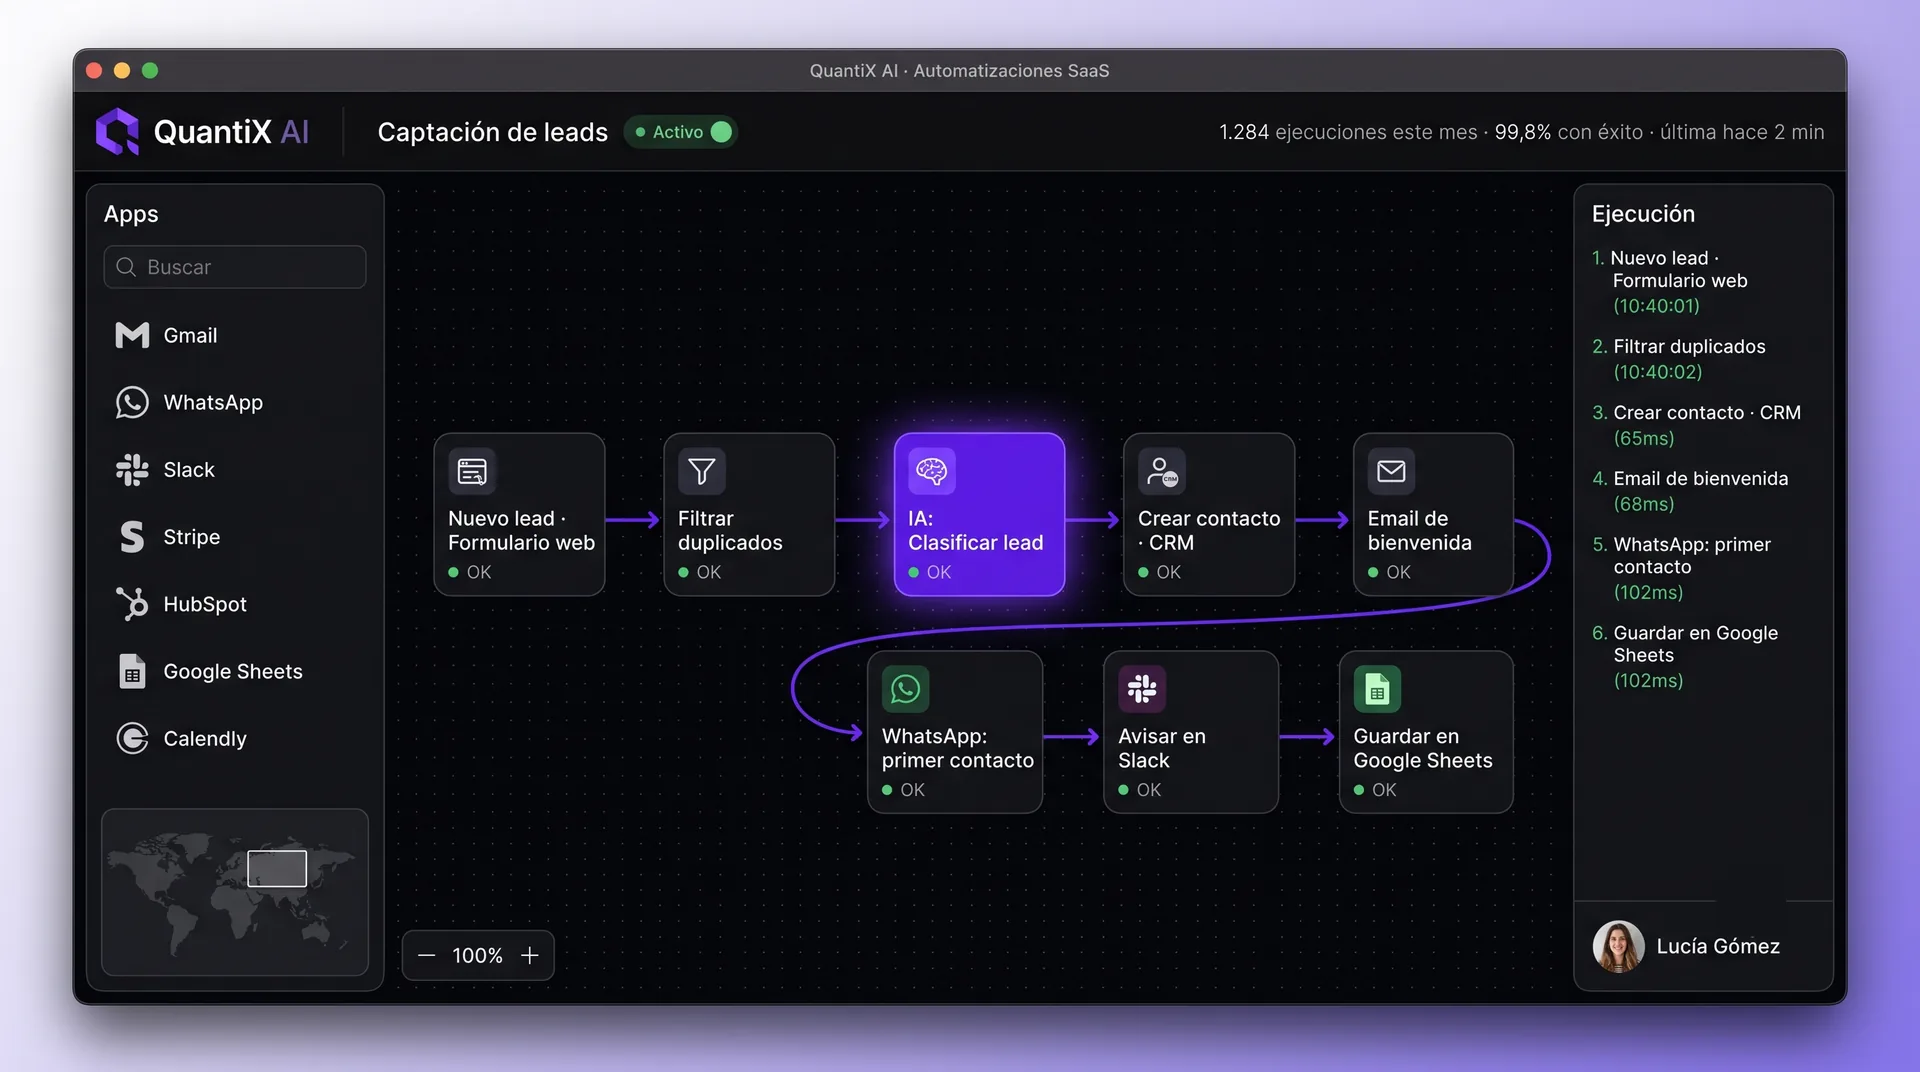Click the Captación de leads workflow title

click(x=493, y=132)
